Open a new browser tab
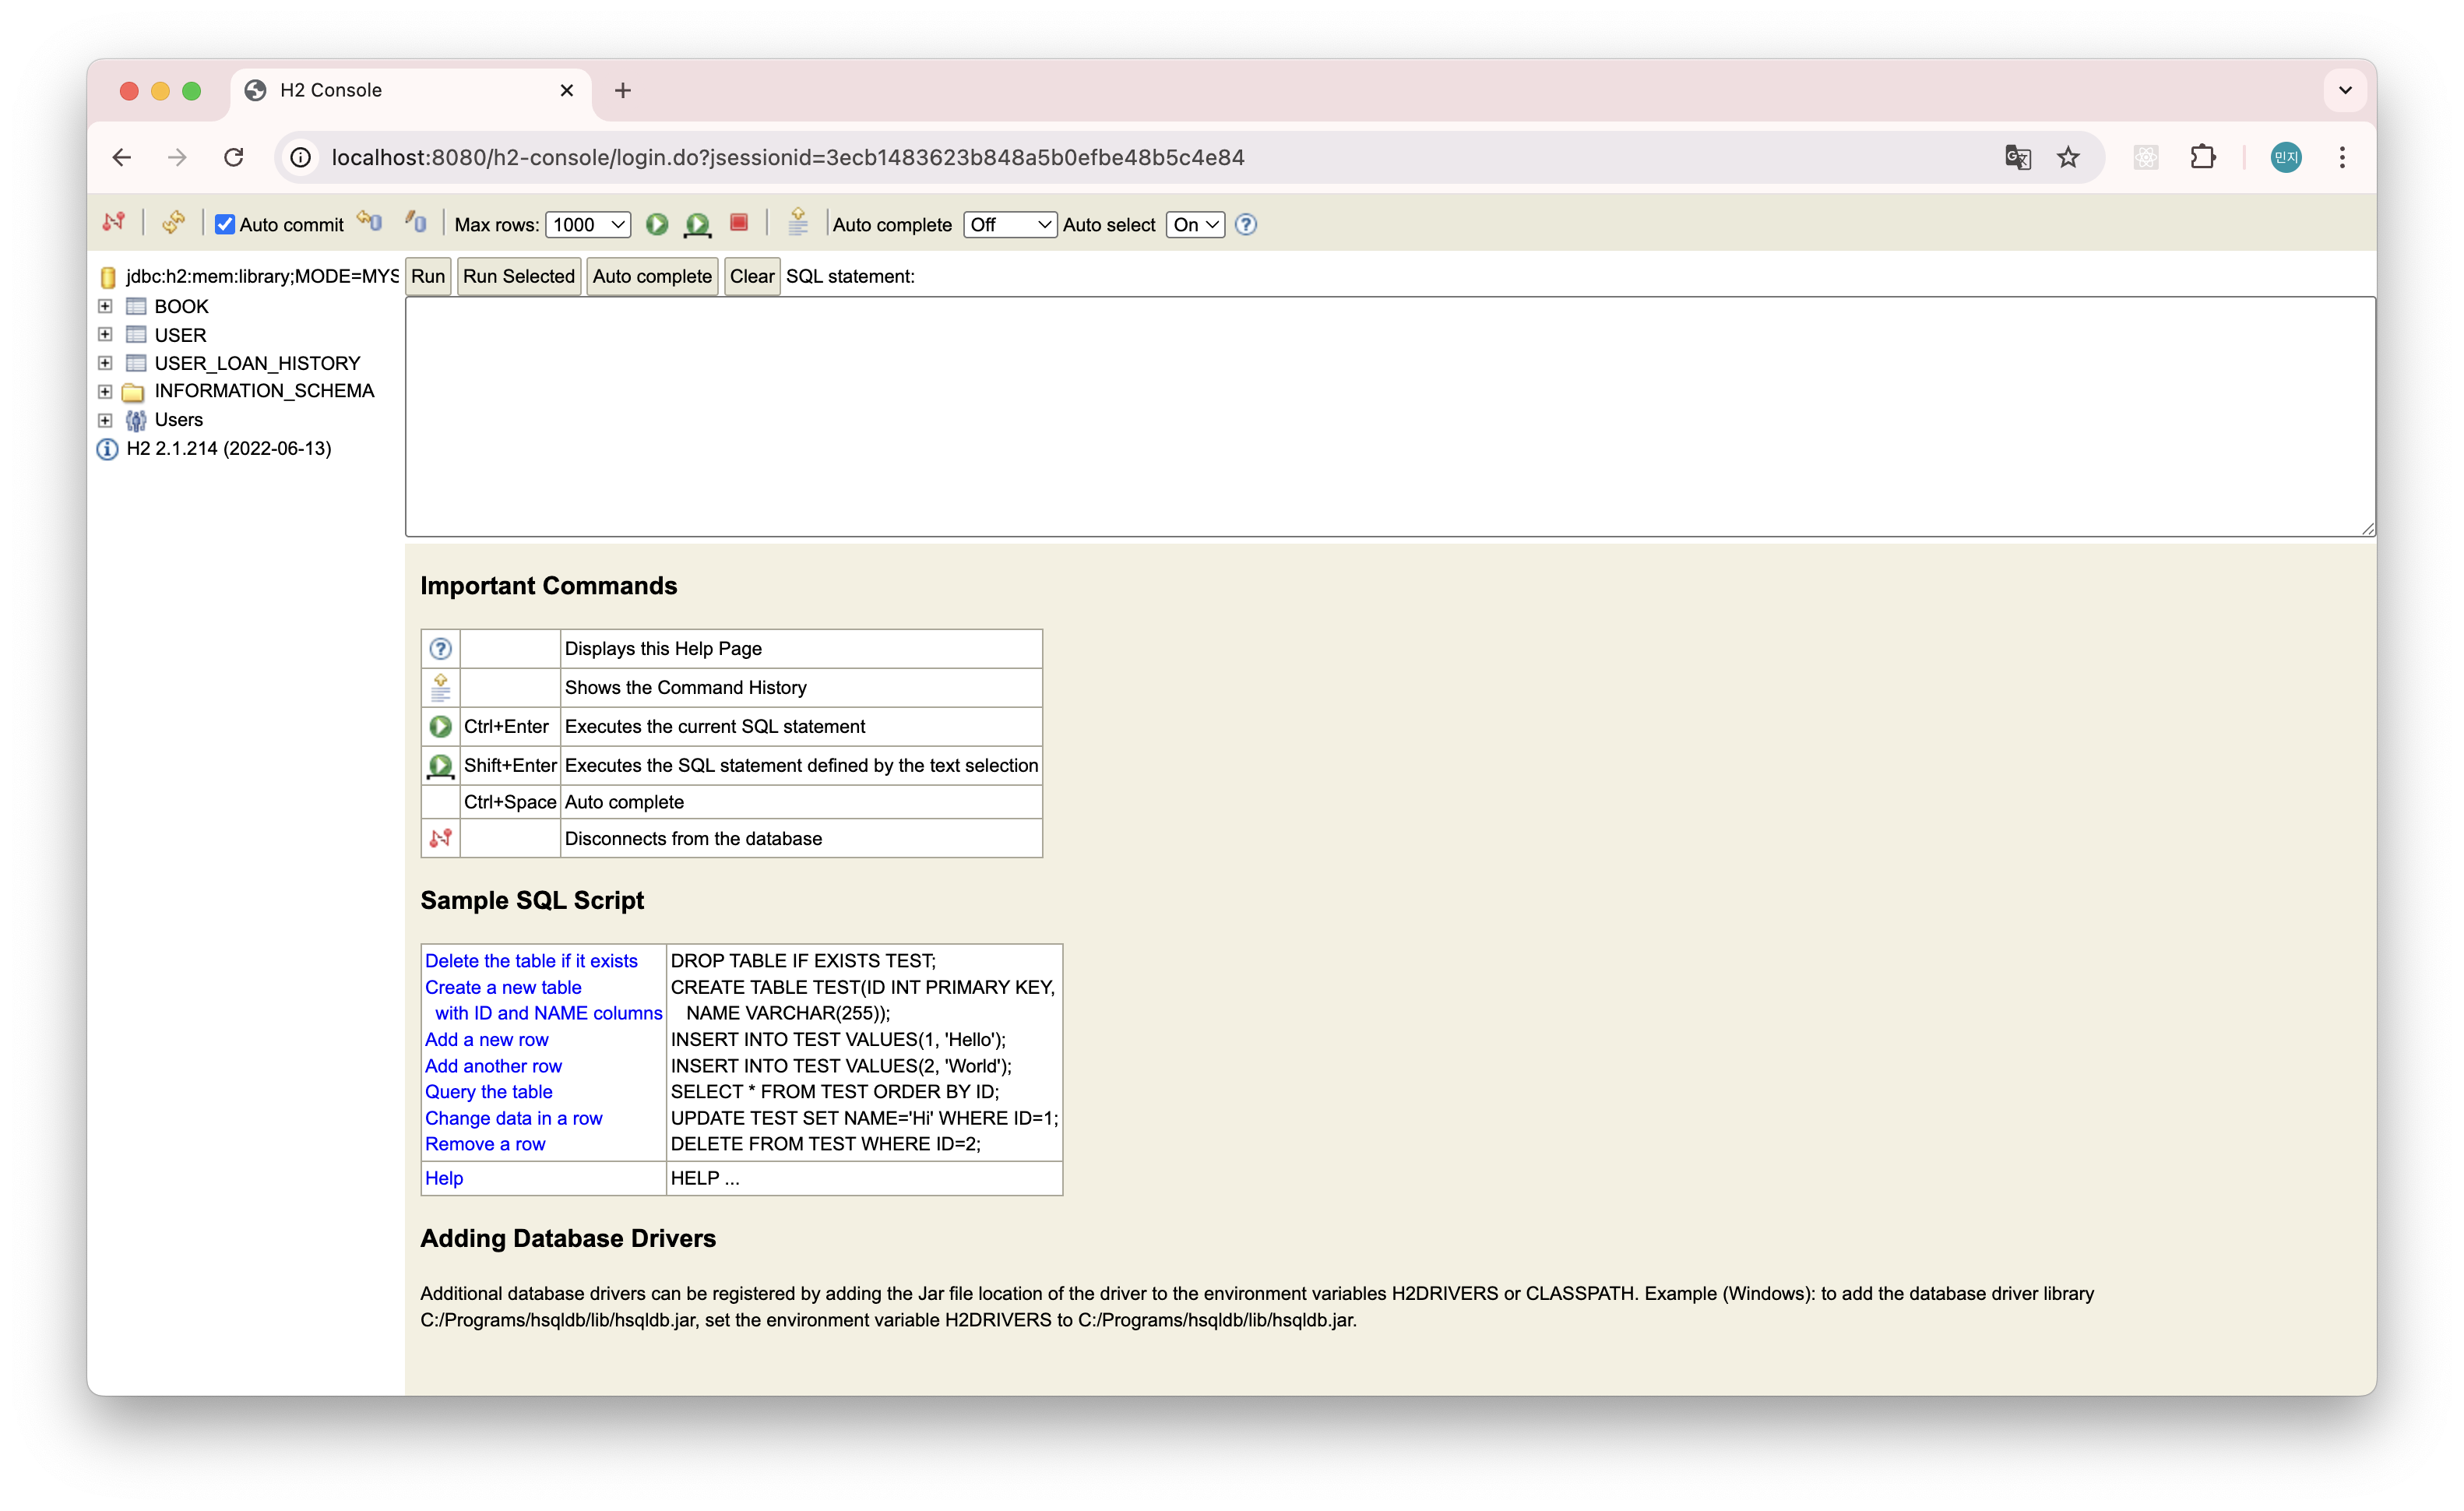Screen dimensions: 2464x1511 [623, 91]
